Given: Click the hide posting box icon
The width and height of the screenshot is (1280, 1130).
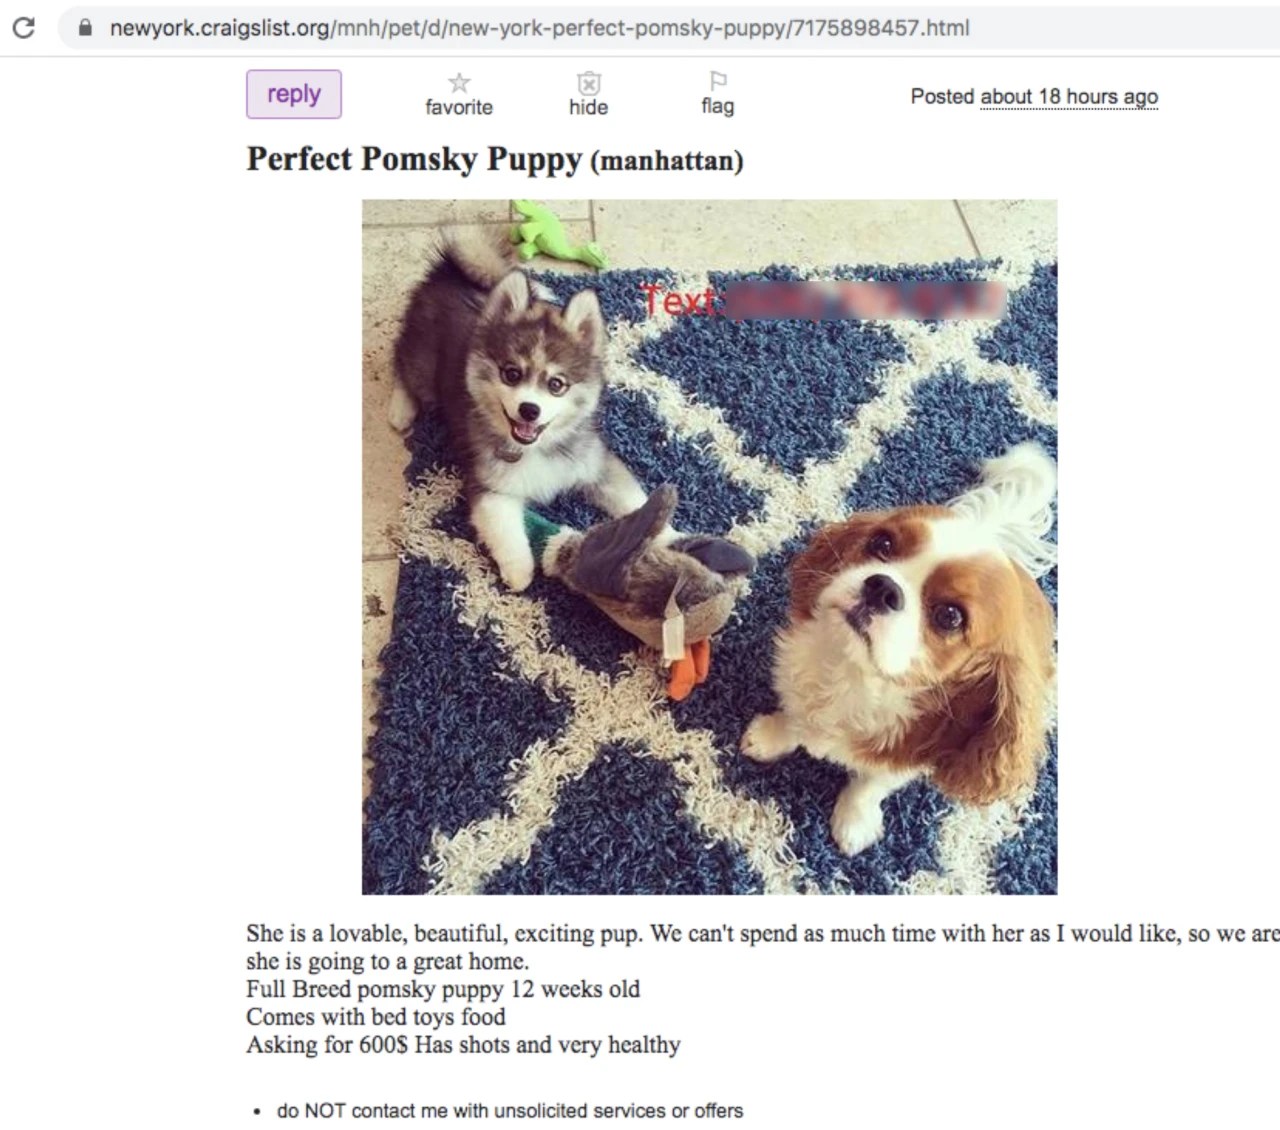Looking at the screenshot, I should (589, 82).
